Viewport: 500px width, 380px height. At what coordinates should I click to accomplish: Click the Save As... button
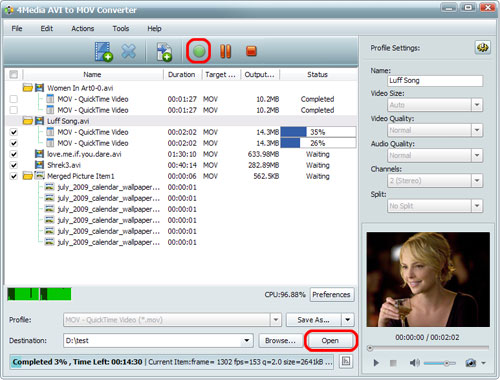coord(314,320)
